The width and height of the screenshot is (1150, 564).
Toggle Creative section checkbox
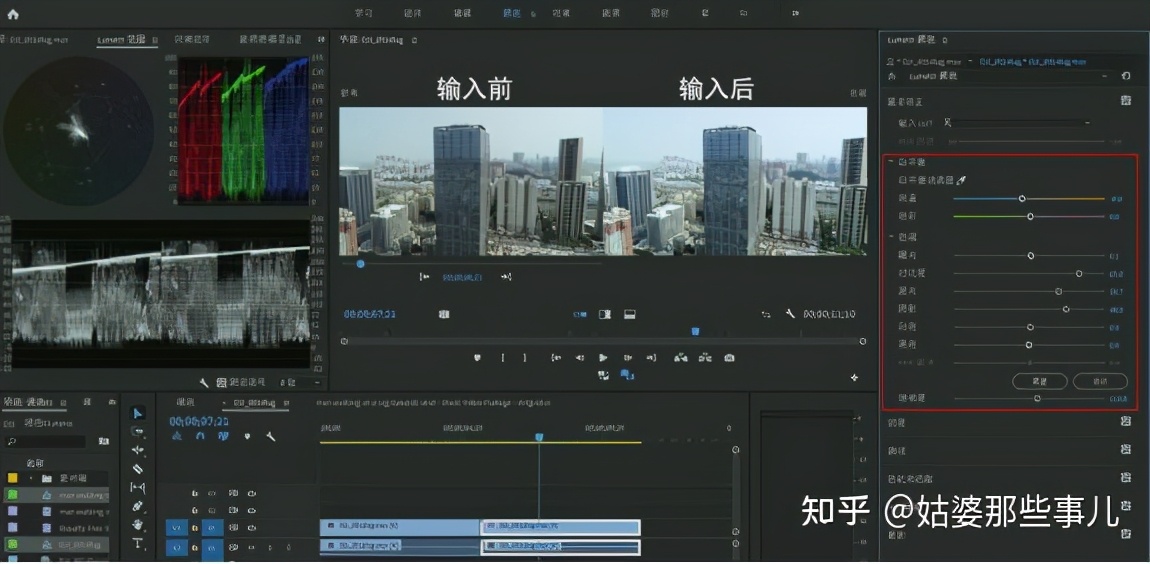[x=1126, y=422]
